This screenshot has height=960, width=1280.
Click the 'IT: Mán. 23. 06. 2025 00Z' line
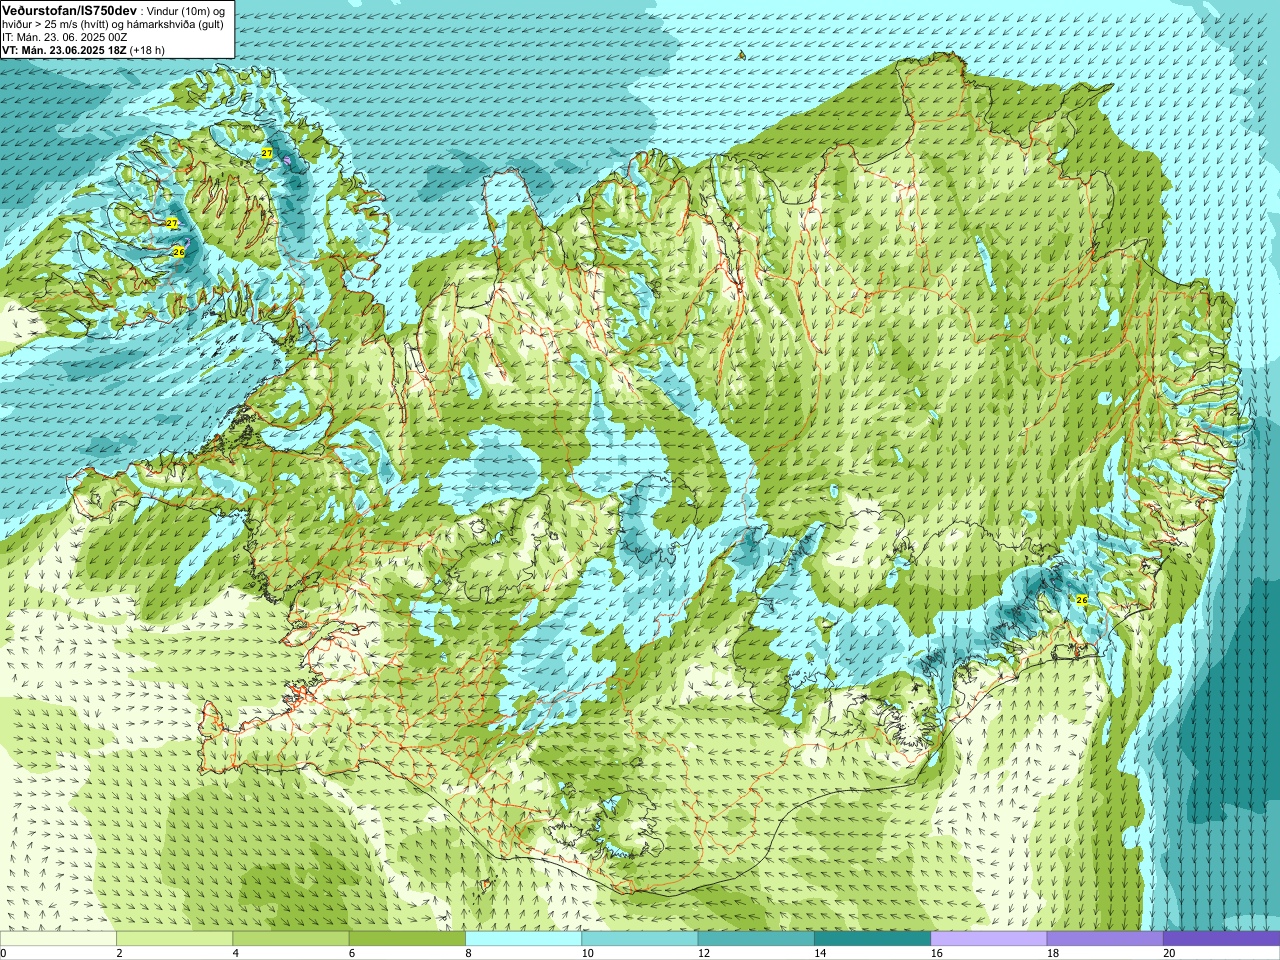coord(65,37)
